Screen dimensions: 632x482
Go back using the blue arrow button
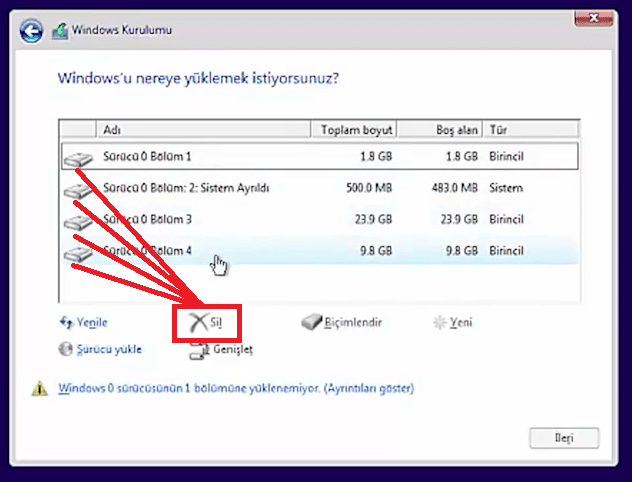[x=31, y=30]
